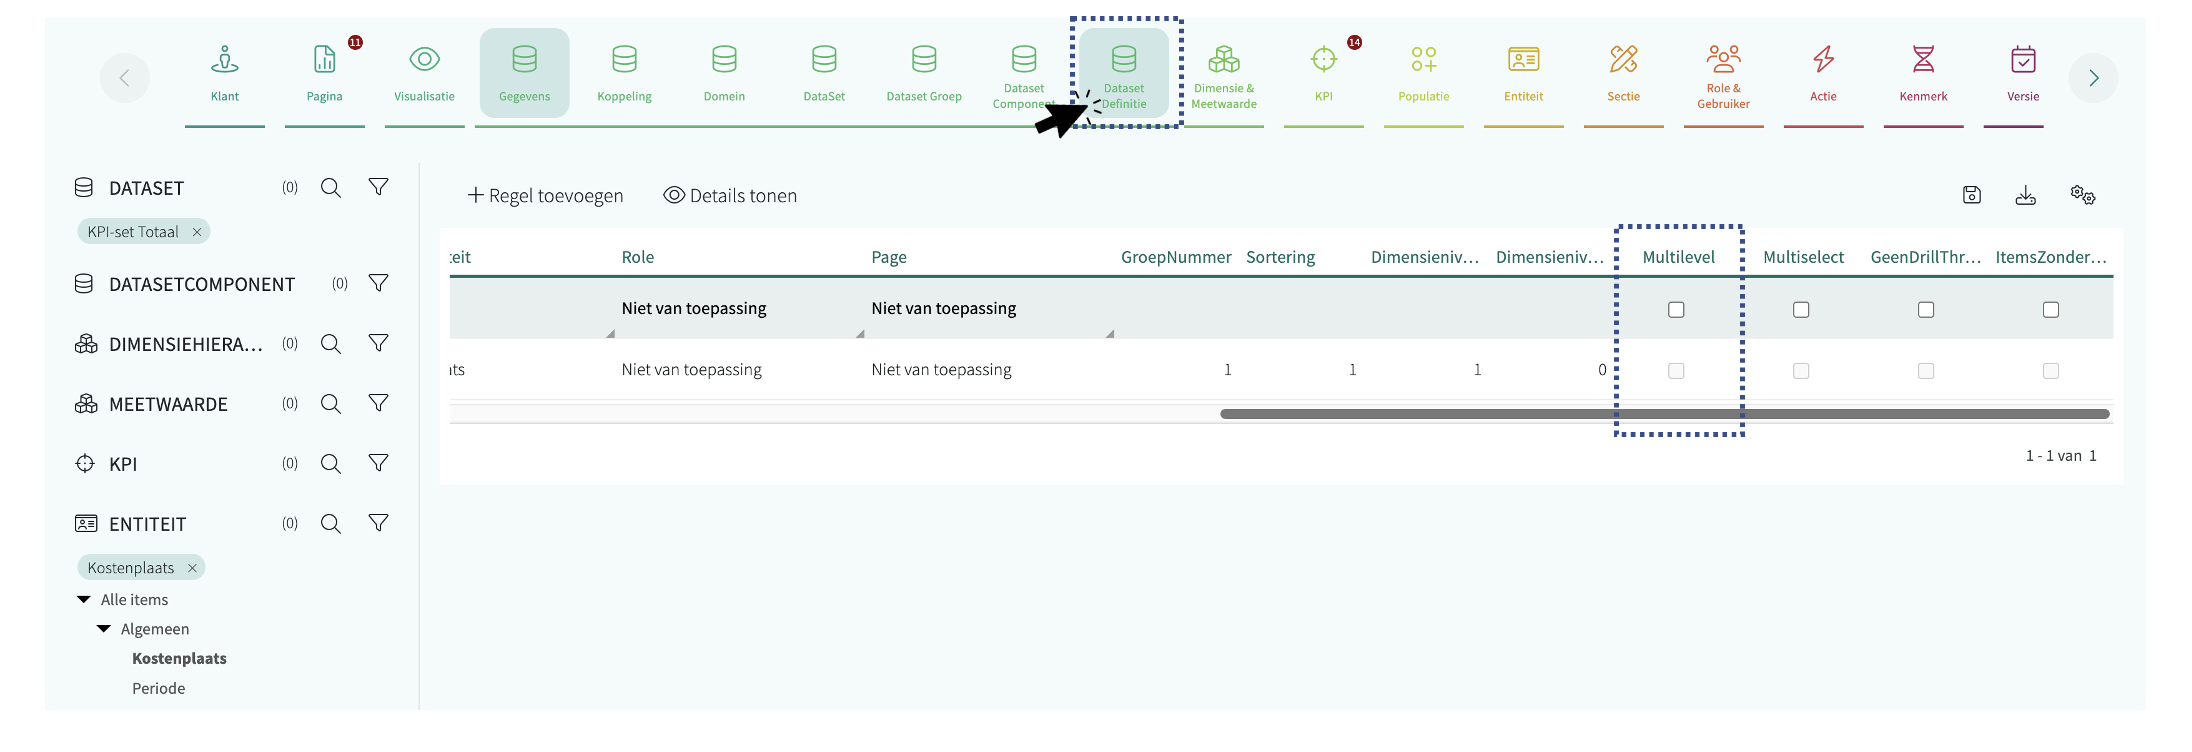Screen dimensions: 2192x752
Task: Open the settings gears icon
Action: pos(2082,195)
